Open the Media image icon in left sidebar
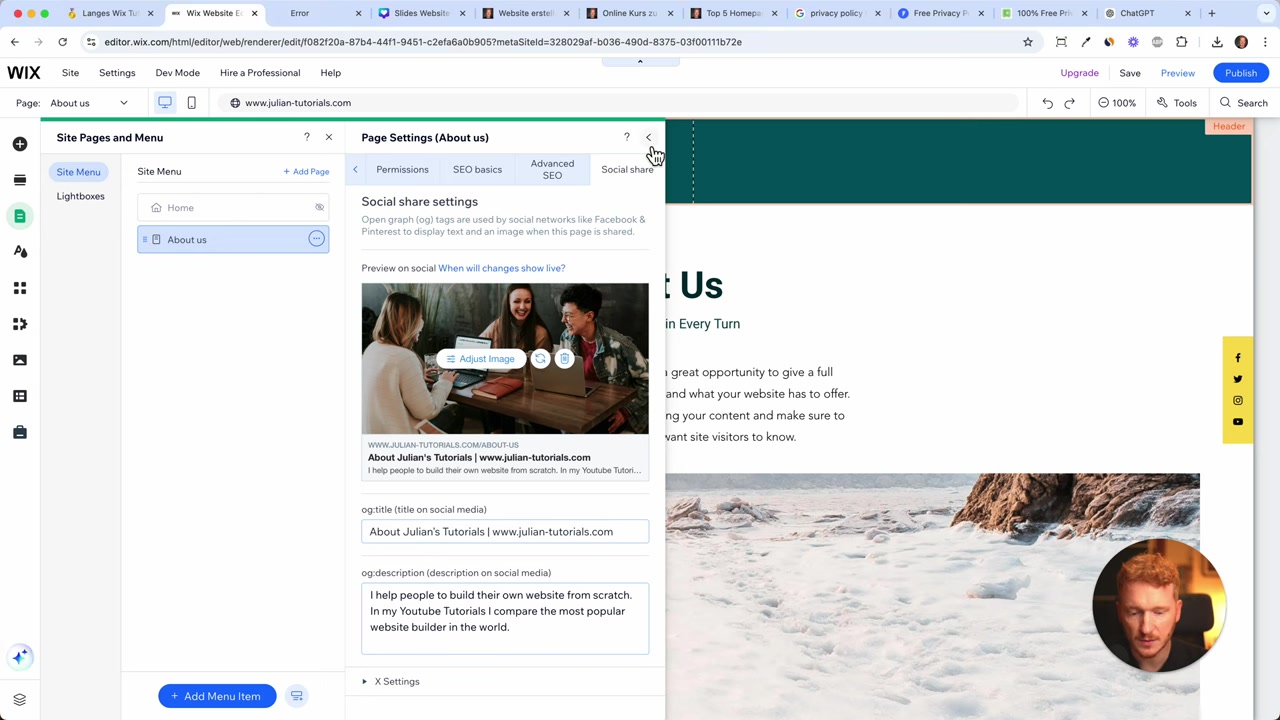Viewport: 1280px width, 720px height. click(20, 360)
